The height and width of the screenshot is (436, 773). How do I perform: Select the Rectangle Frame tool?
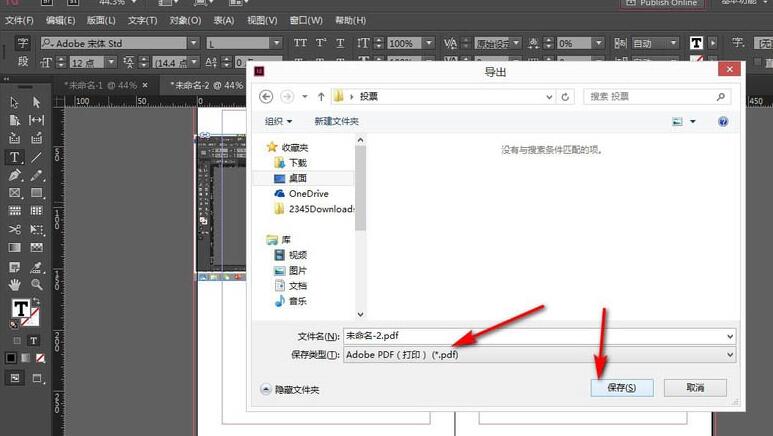(x=14, y=193)
